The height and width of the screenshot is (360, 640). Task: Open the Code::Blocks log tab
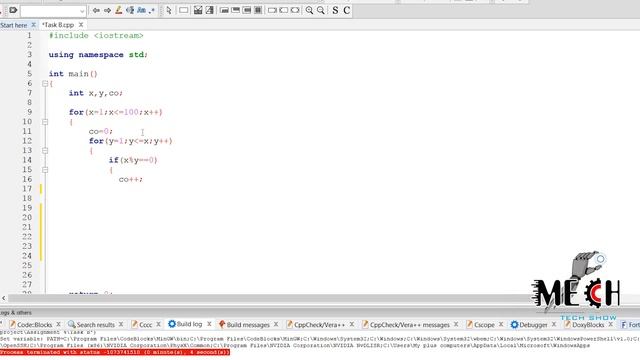click(x=31, y=324)
